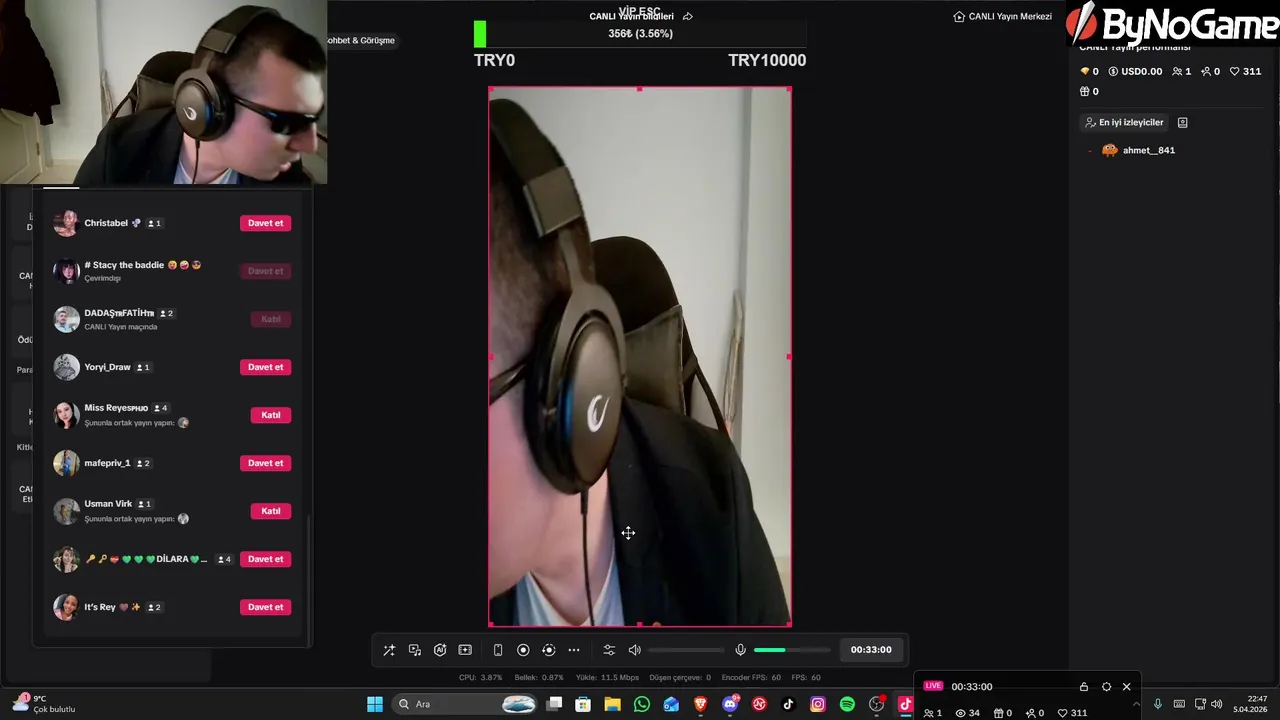Open CANLI Yayın Merkezi link

coord(1003,16)
